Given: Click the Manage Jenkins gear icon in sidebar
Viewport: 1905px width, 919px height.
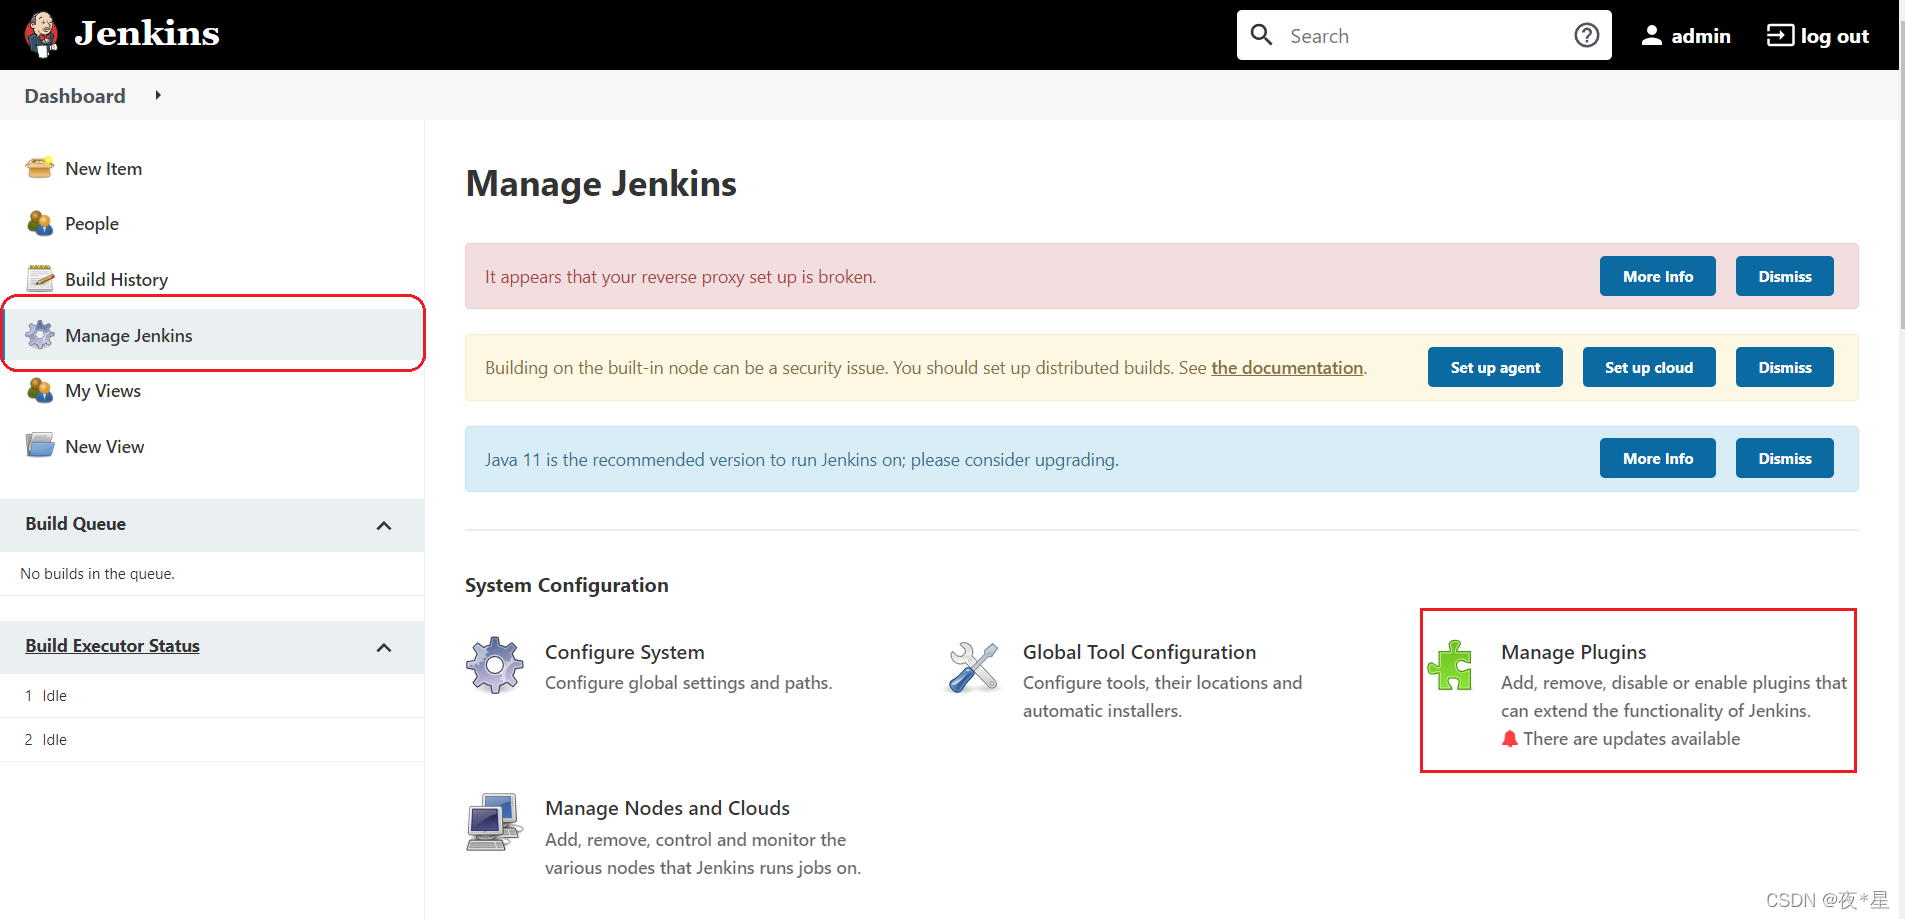Looking at the screenshot, I should pos(40,335).
